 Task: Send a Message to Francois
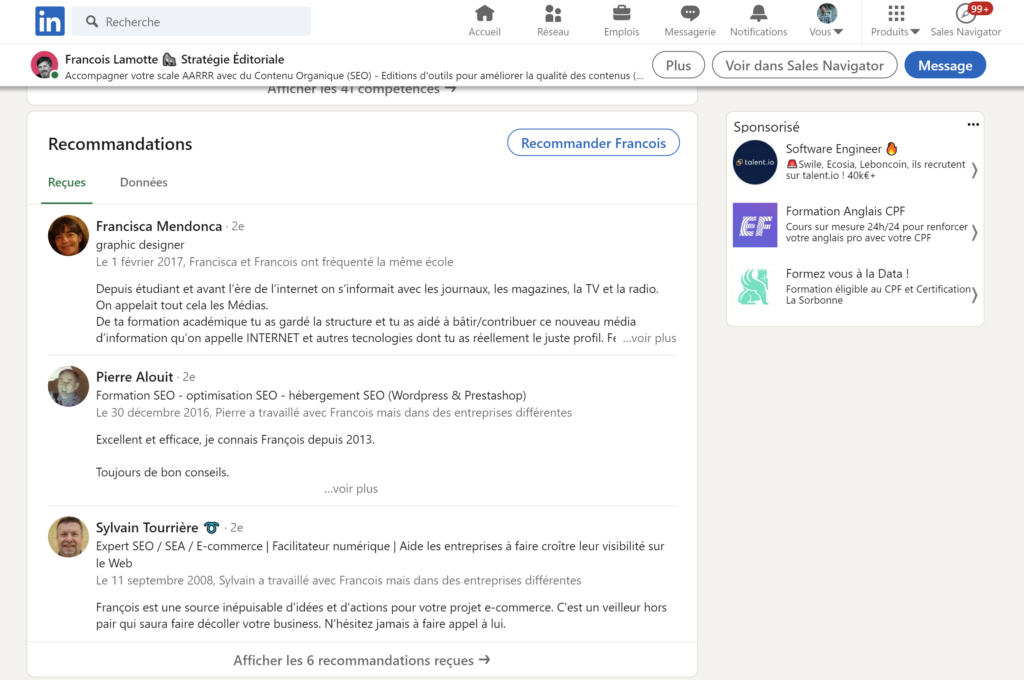coord(945,65)
